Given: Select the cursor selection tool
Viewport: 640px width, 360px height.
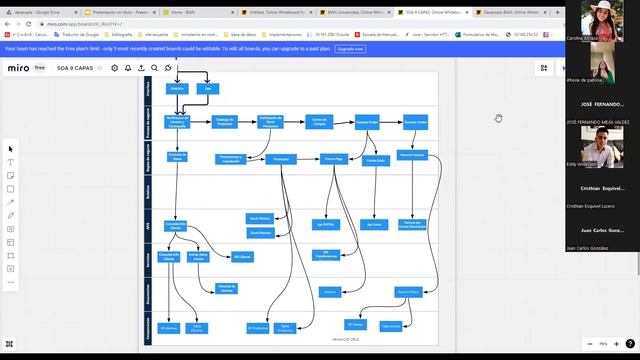Looking at the screenshot, I should pos(11,149).
